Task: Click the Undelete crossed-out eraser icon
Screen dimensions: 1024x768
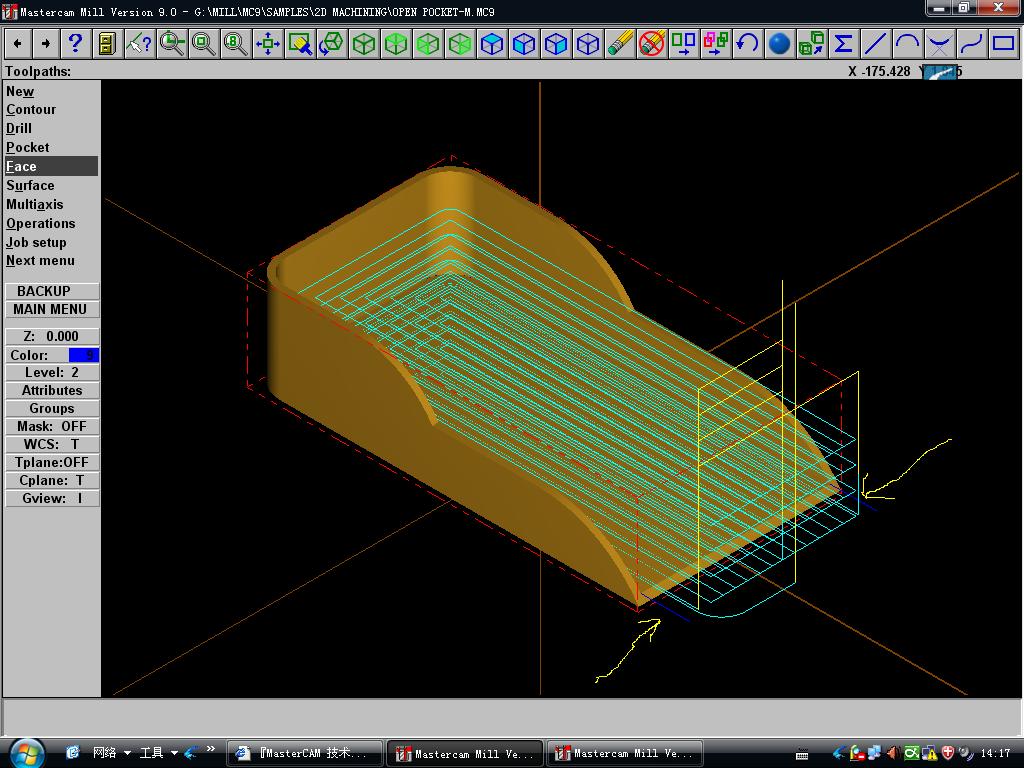Action: (652, 43)
